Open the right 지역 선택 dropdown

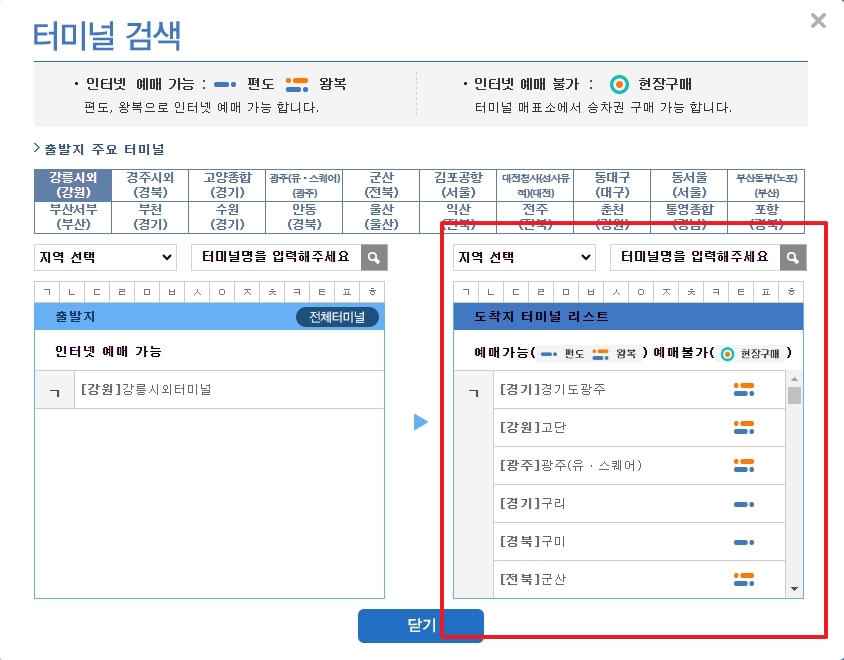click(524, 257)
